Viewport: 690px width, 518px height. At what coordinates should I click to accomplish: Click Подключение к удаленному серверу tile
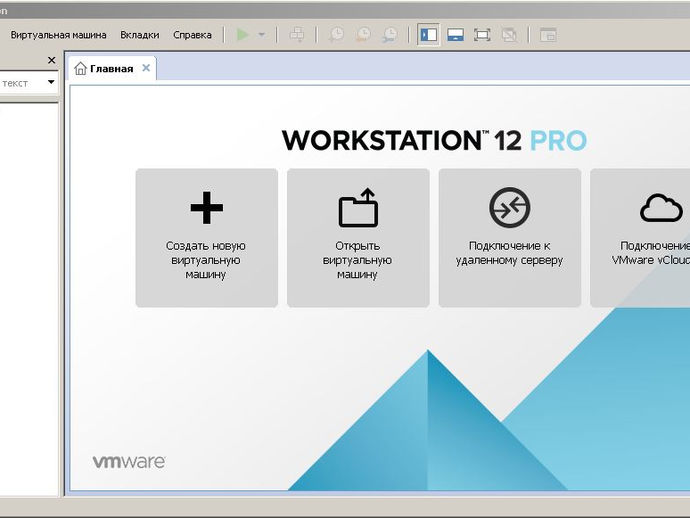[510, 238]
